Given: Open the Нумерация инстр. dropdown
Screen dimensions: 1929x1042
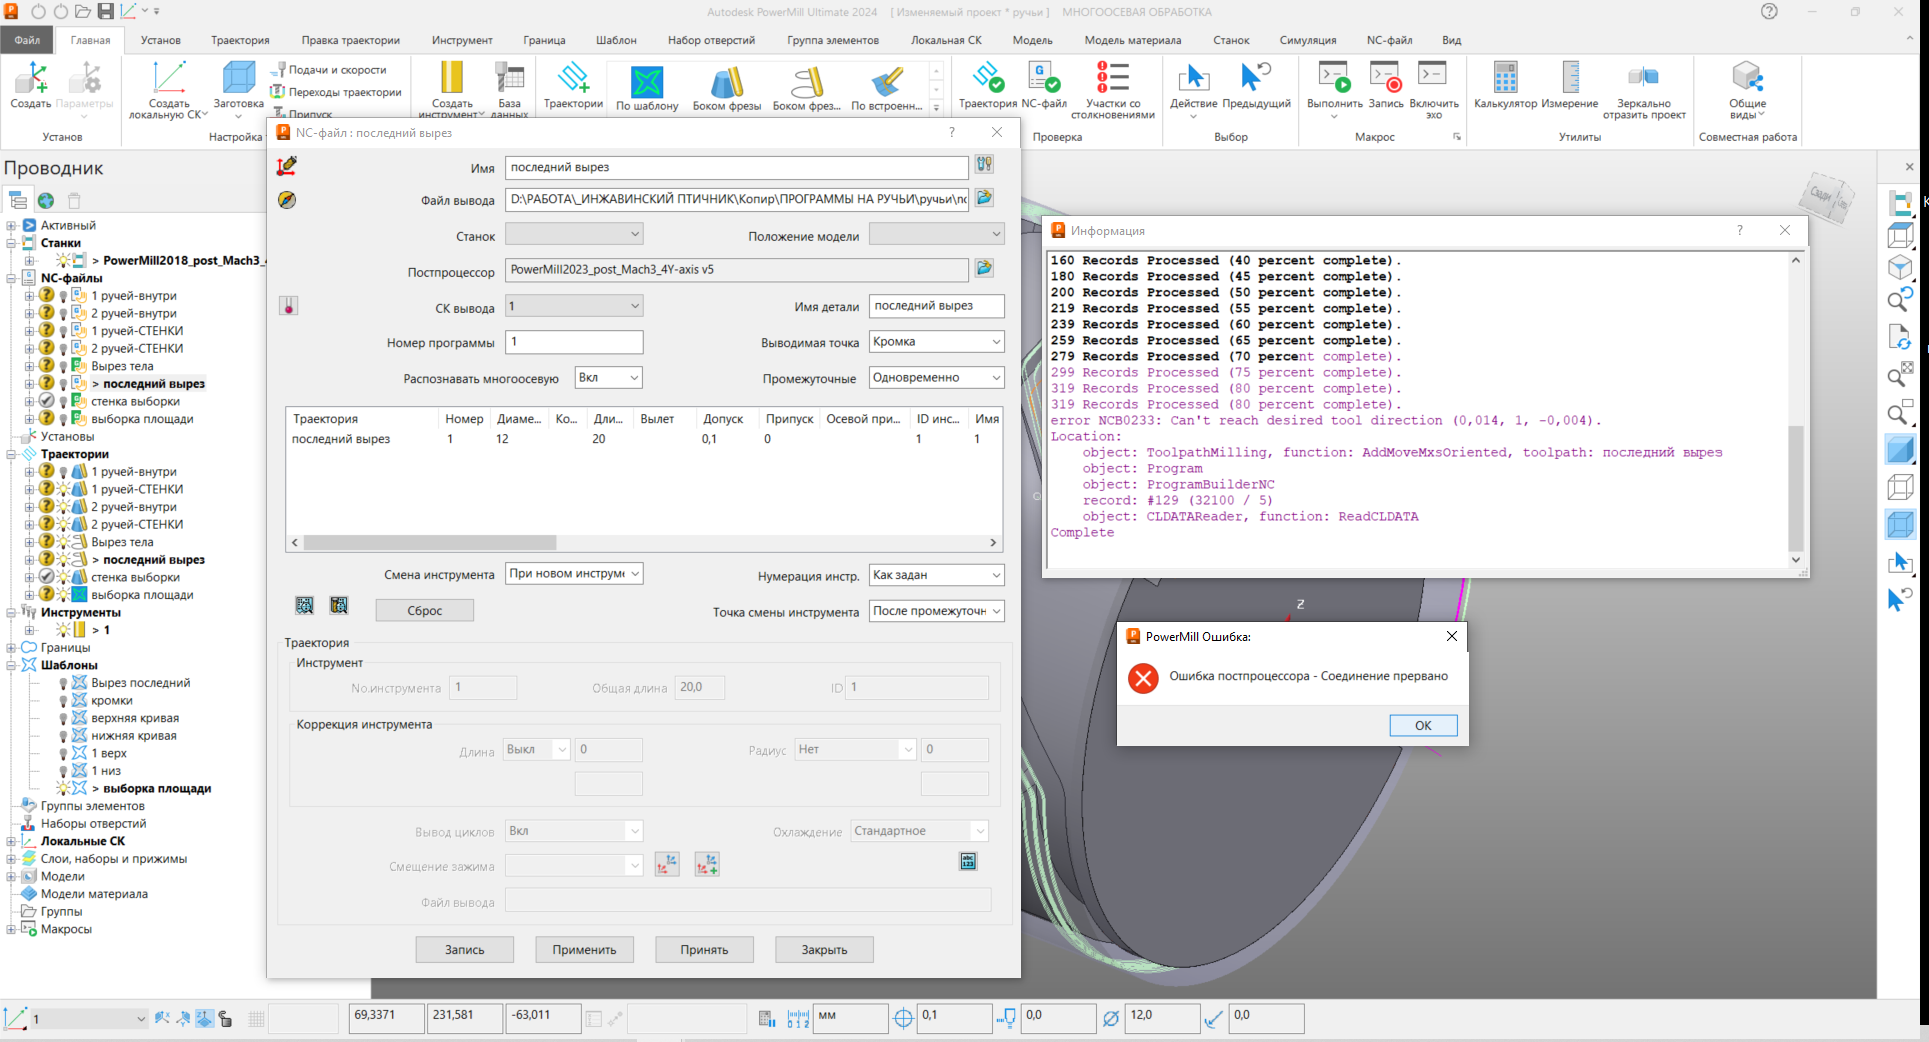Looking at the screenshot, I should tap(936, 575).
